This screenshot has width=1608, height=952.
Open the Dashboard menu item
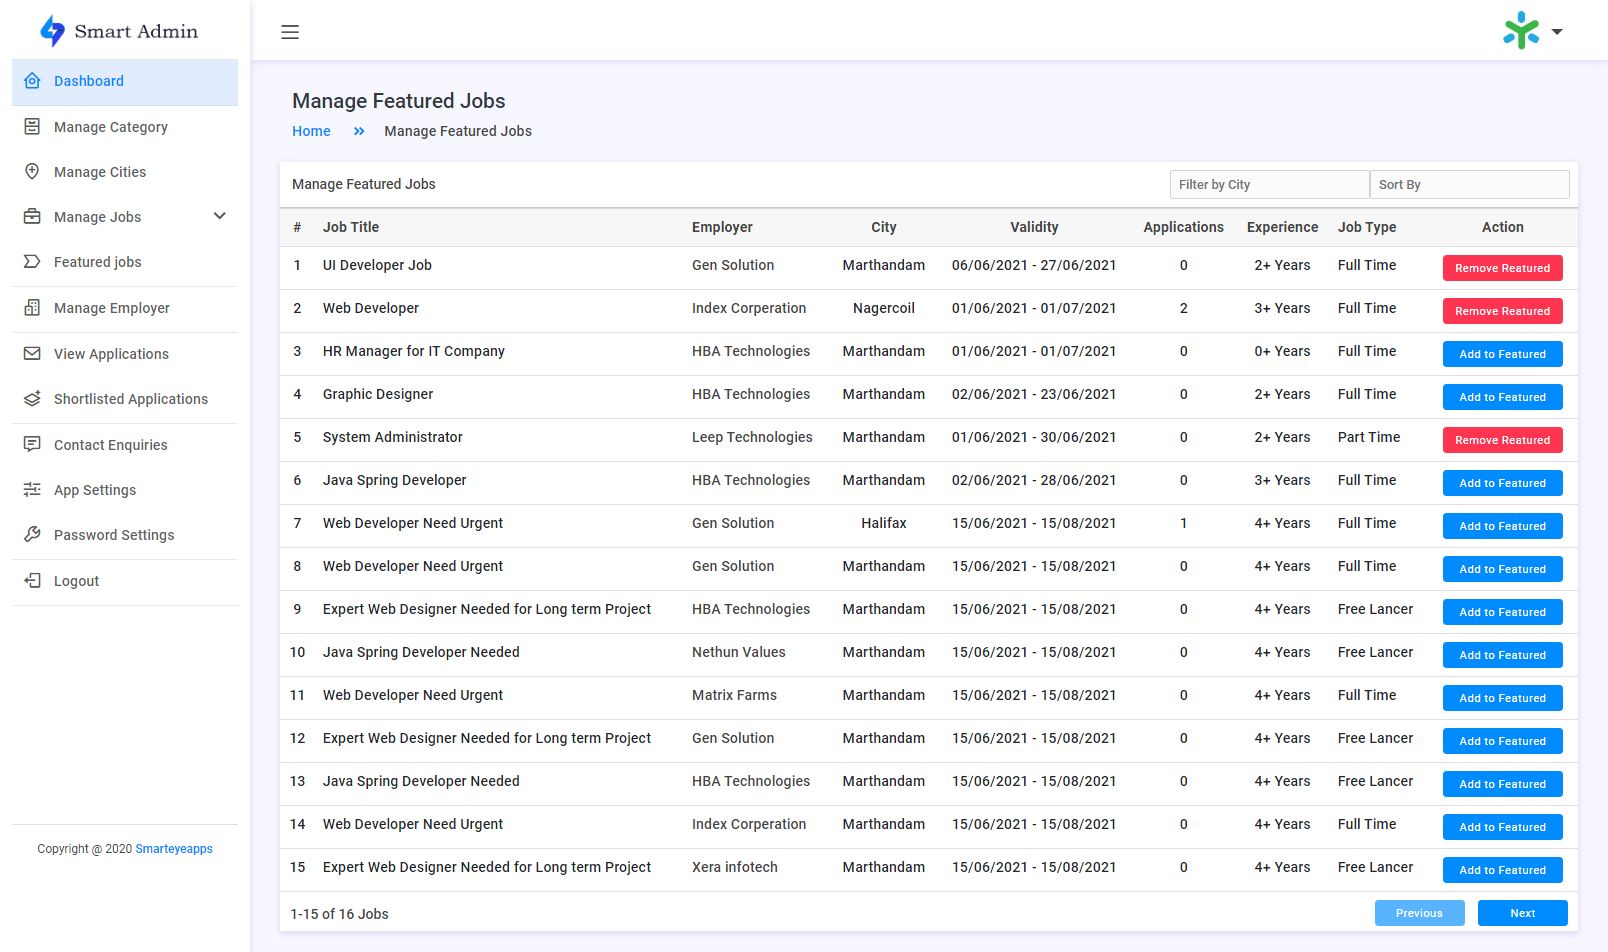point(89,81)
